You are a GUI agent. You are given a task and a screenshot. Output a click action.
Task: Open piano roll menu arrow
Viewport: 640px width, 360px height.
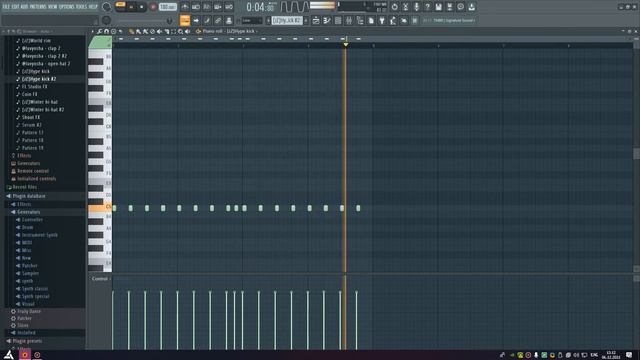tap(93, 31)
